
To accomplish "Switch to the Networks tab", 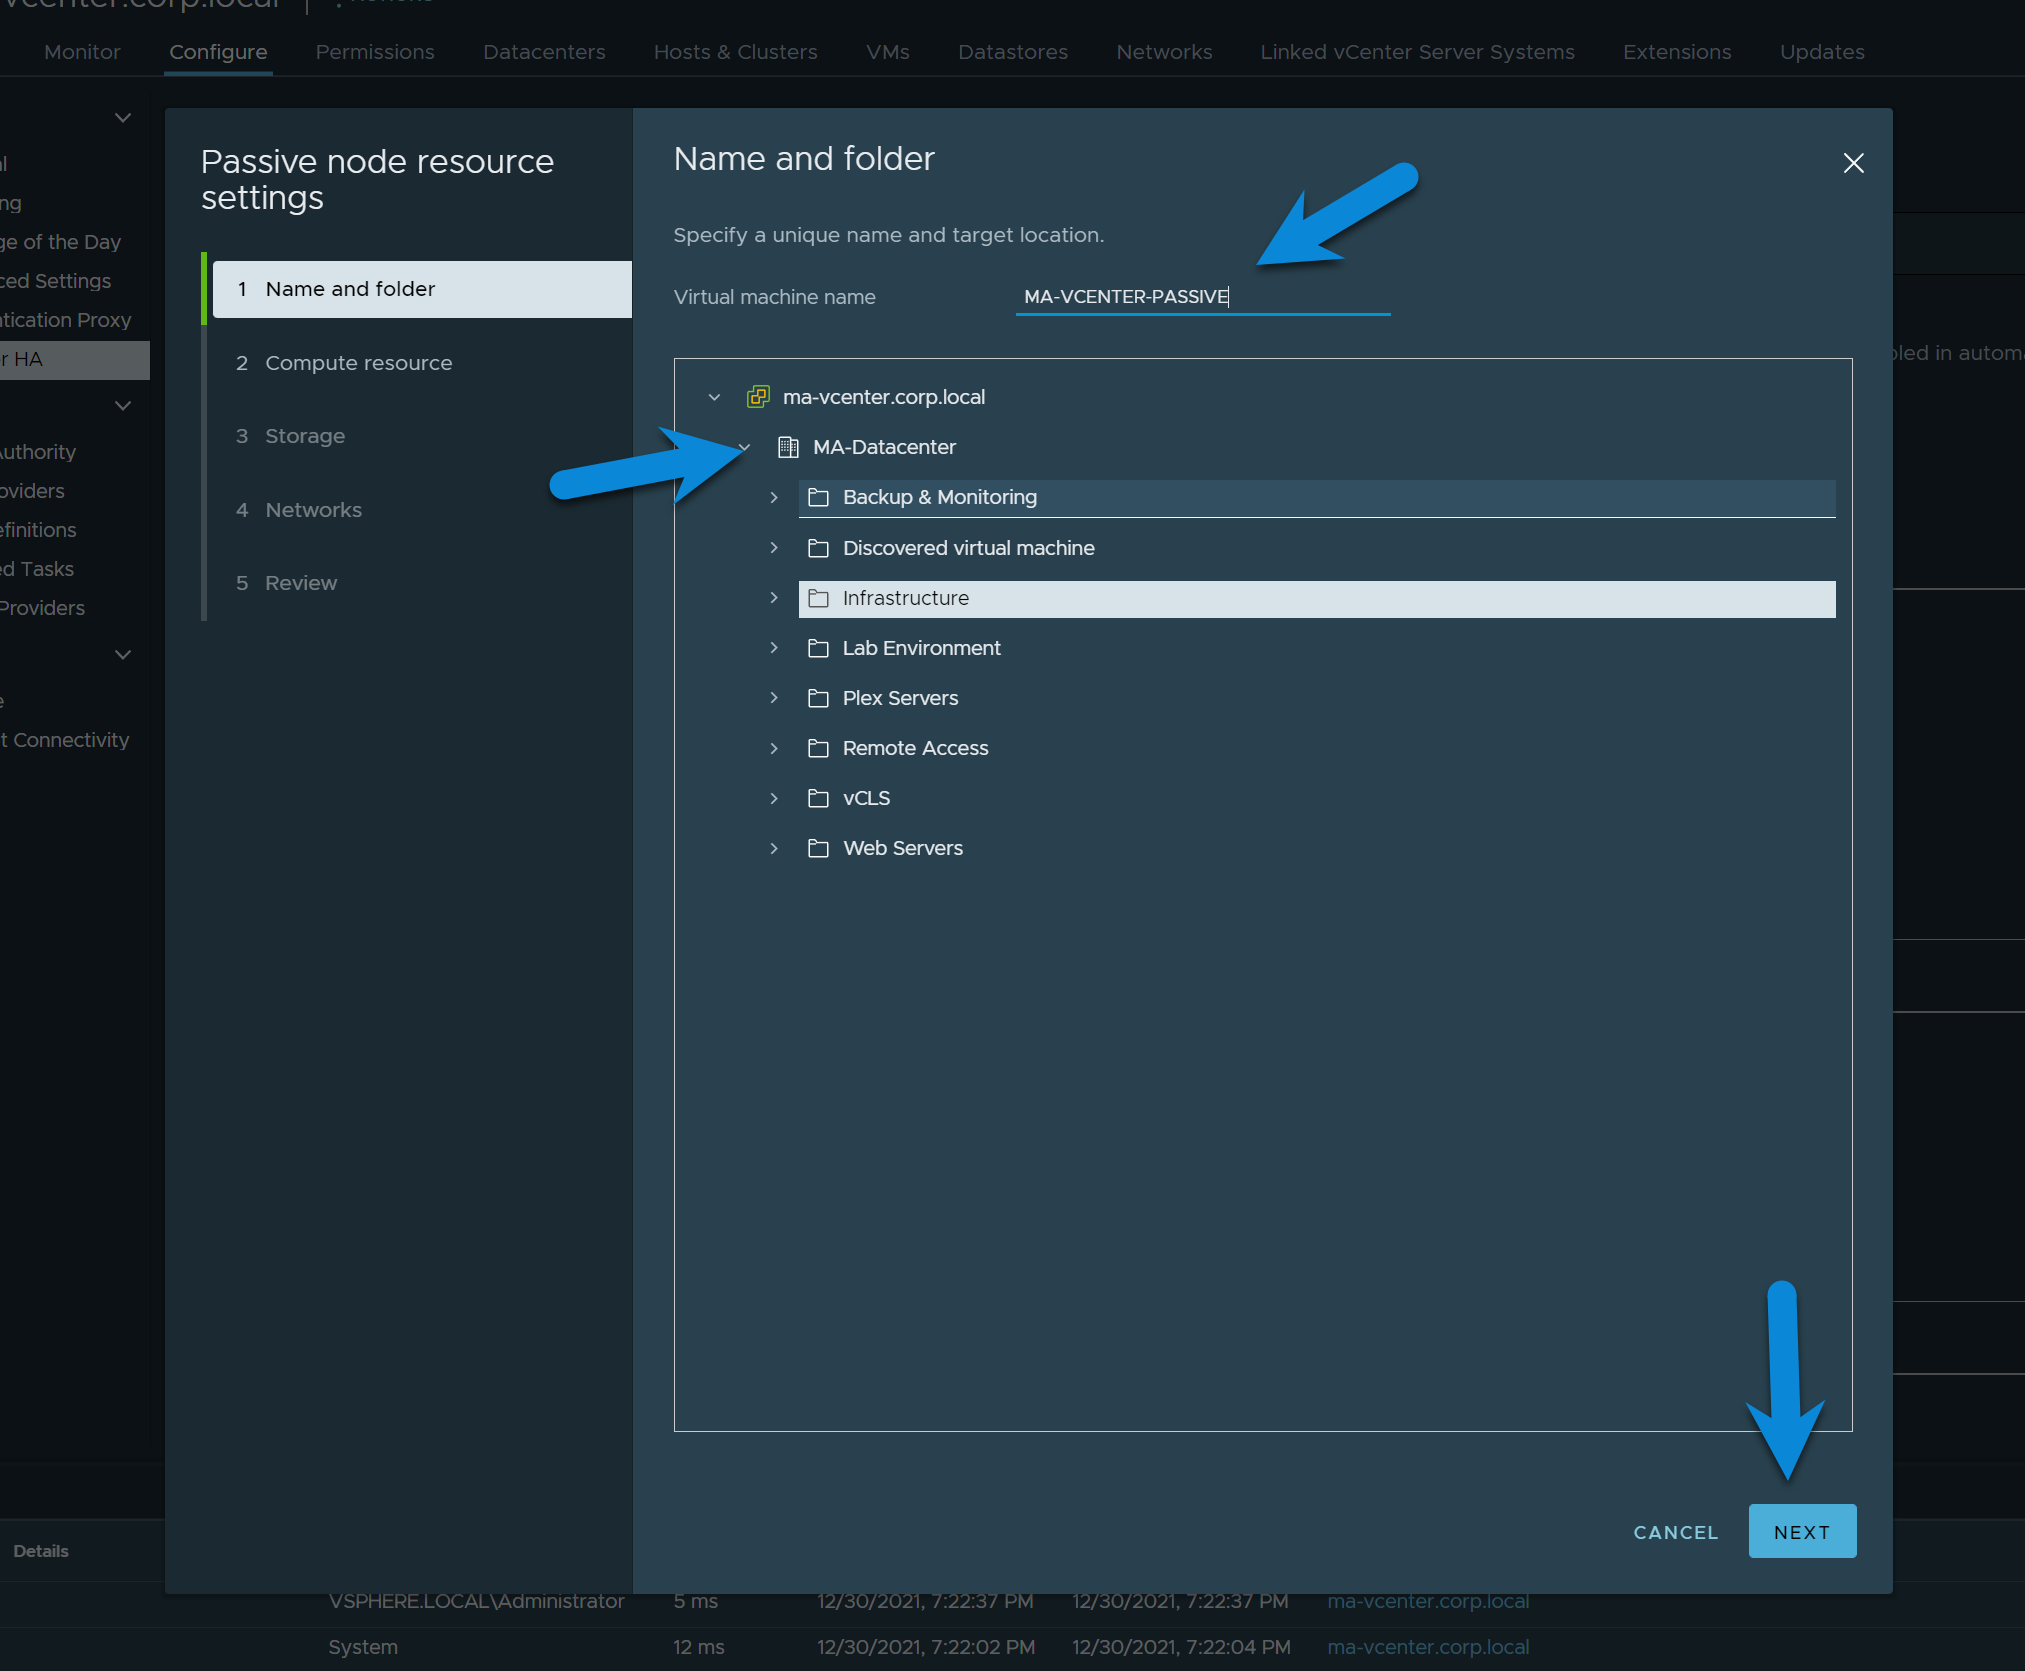I will click(x=1164, y=52).
